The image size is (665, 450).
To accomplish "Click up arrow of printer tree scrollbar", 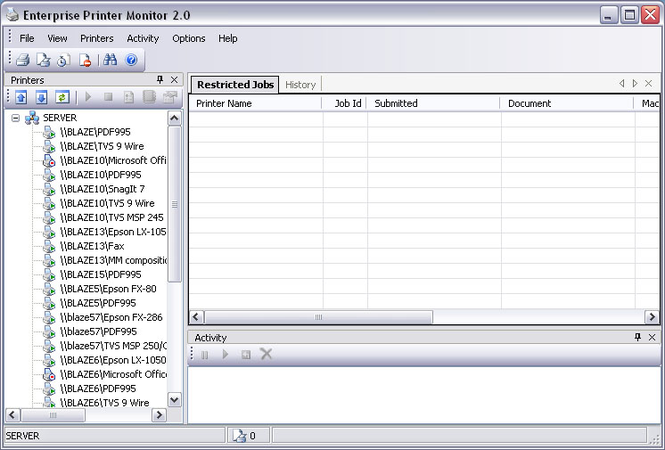I will [174, 118].
